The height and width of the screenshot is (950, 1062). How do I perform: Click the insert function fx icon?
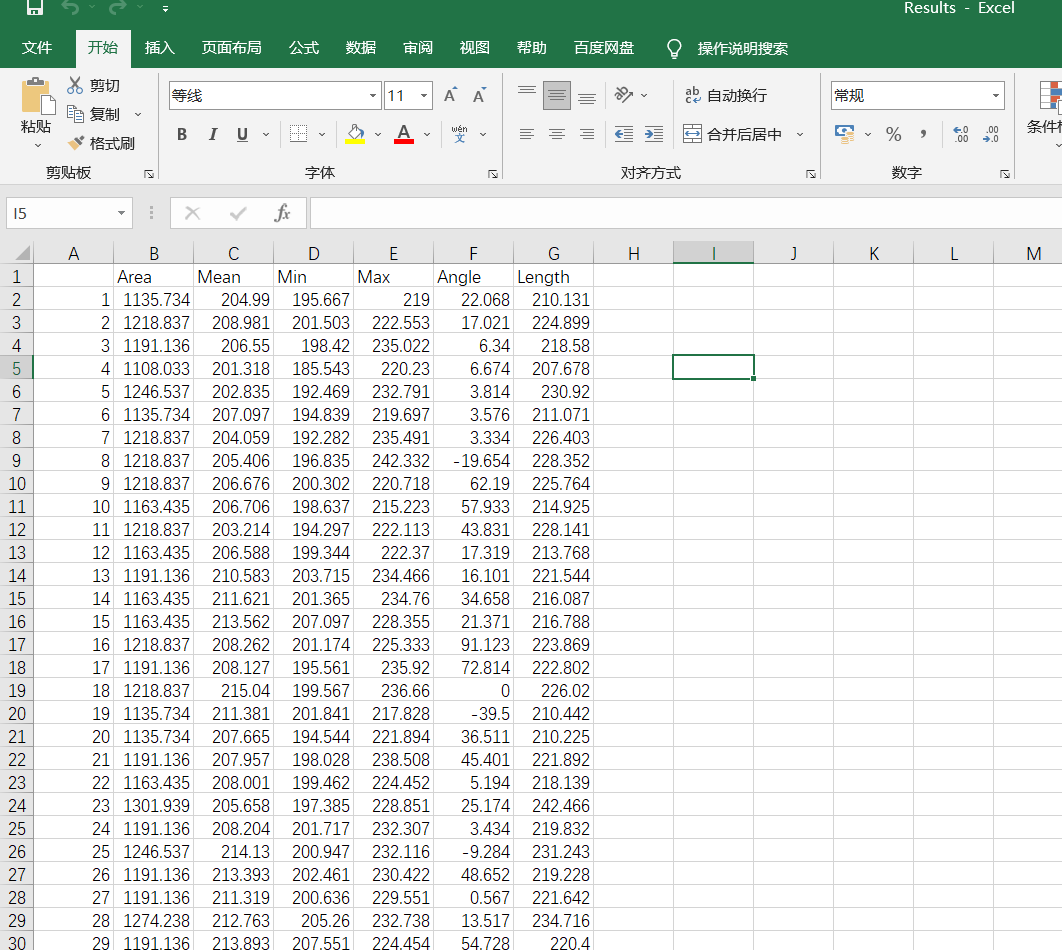pyautogui.click(x=282, y=213)
